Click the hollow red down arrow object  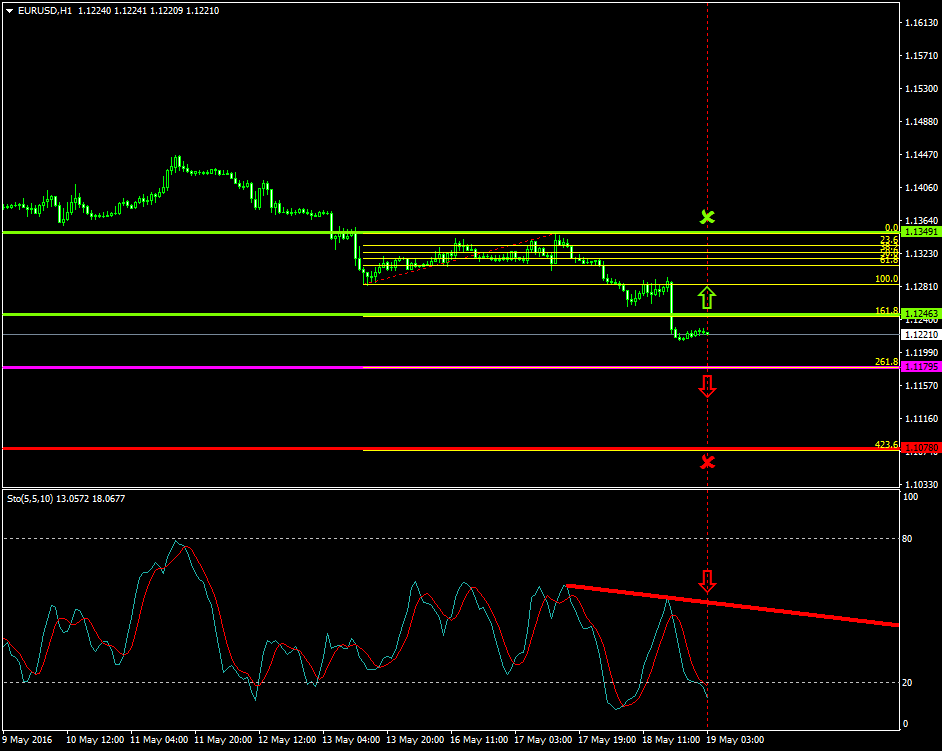tap(708, 387)
